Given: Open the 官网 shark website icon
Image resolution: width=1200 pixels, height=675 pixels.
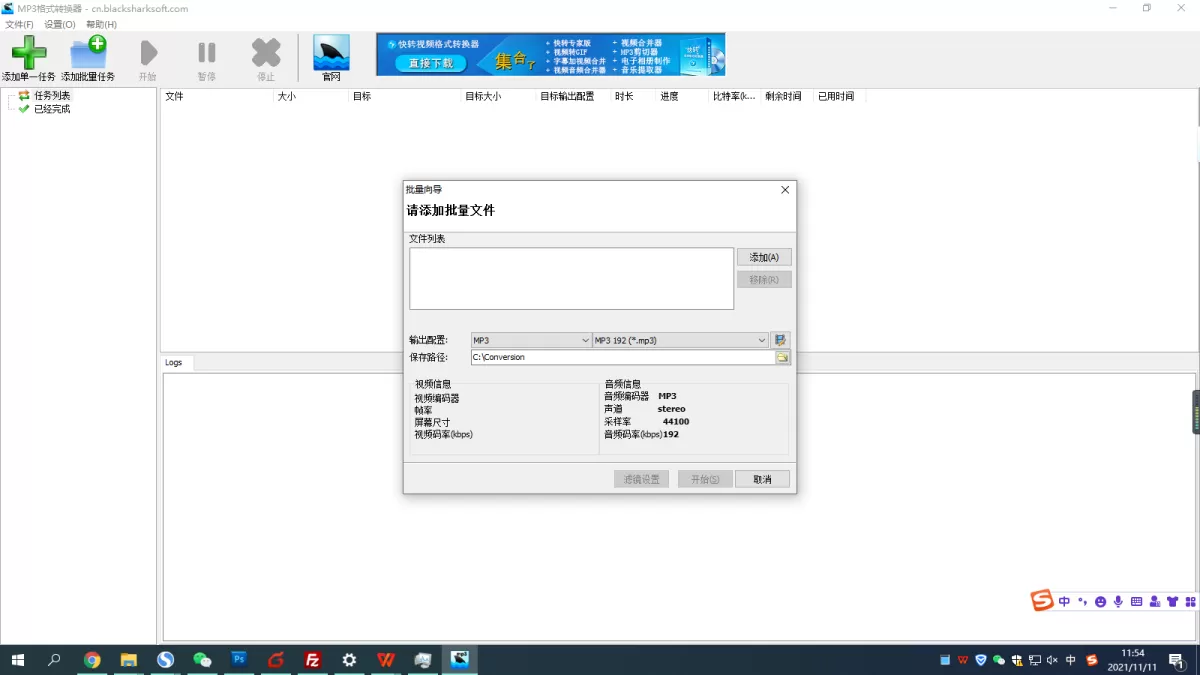Looking at the screenshot, I should pyautogui.click(x=331, y=52).
